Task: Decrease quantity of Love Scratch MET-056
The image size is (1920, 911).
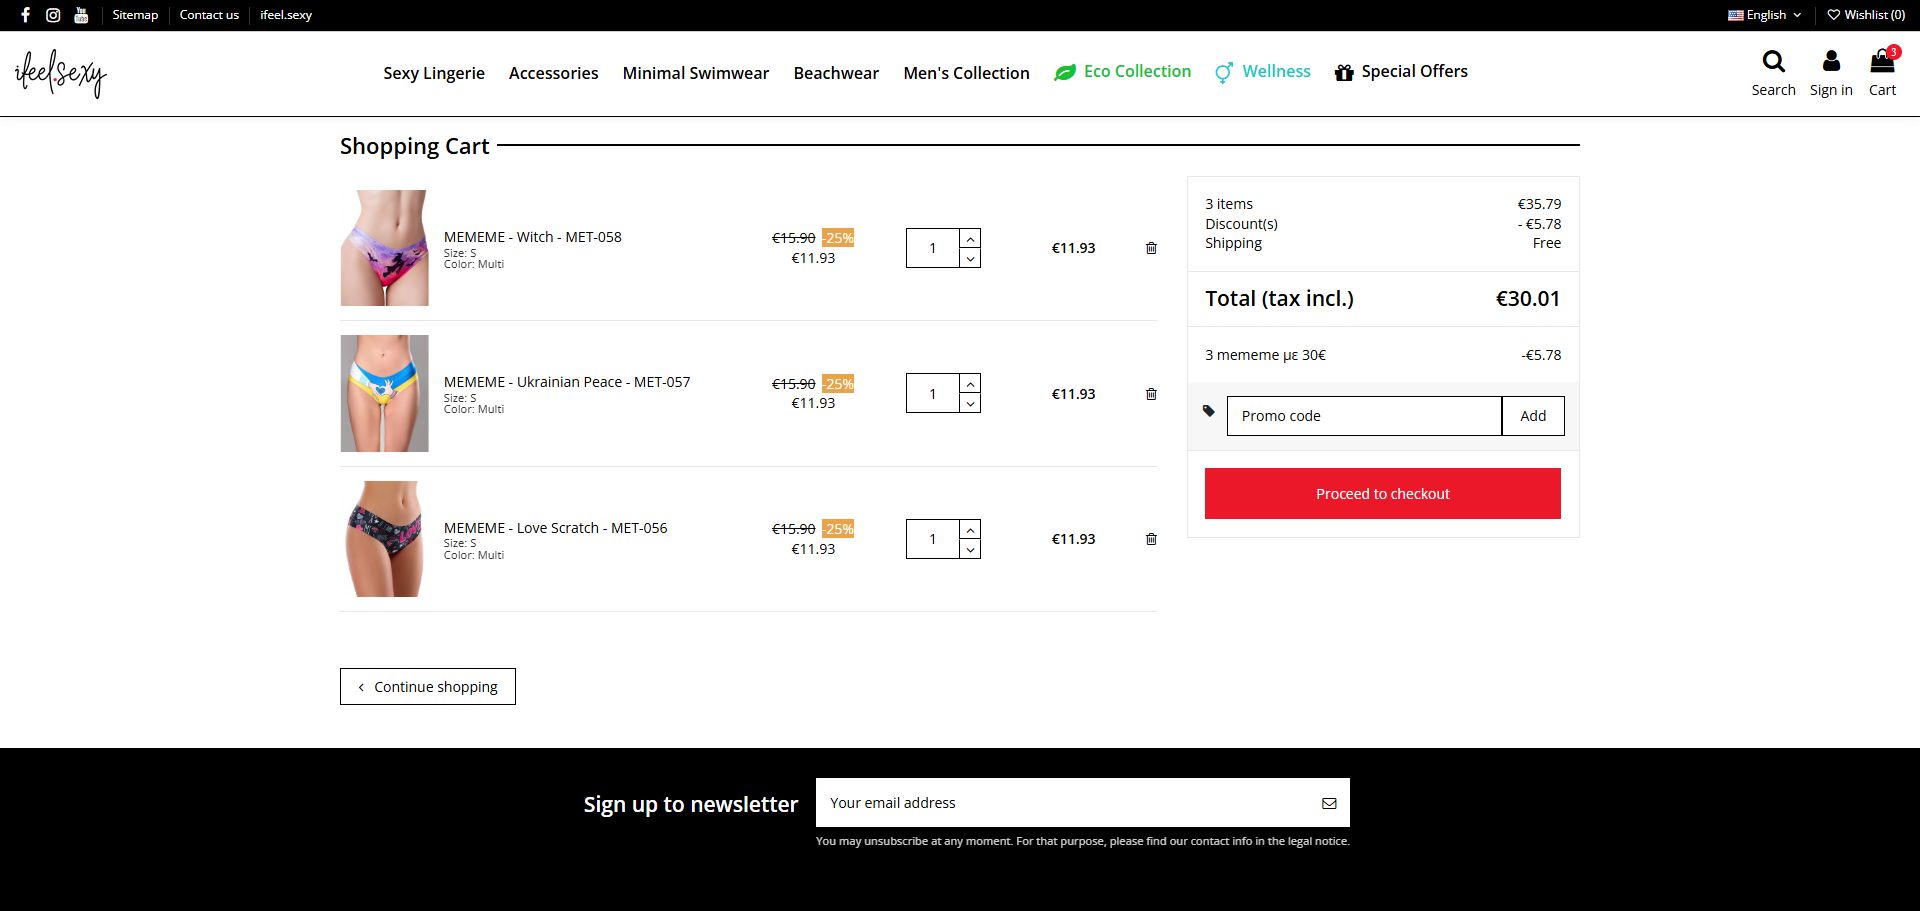Action: 970,549
